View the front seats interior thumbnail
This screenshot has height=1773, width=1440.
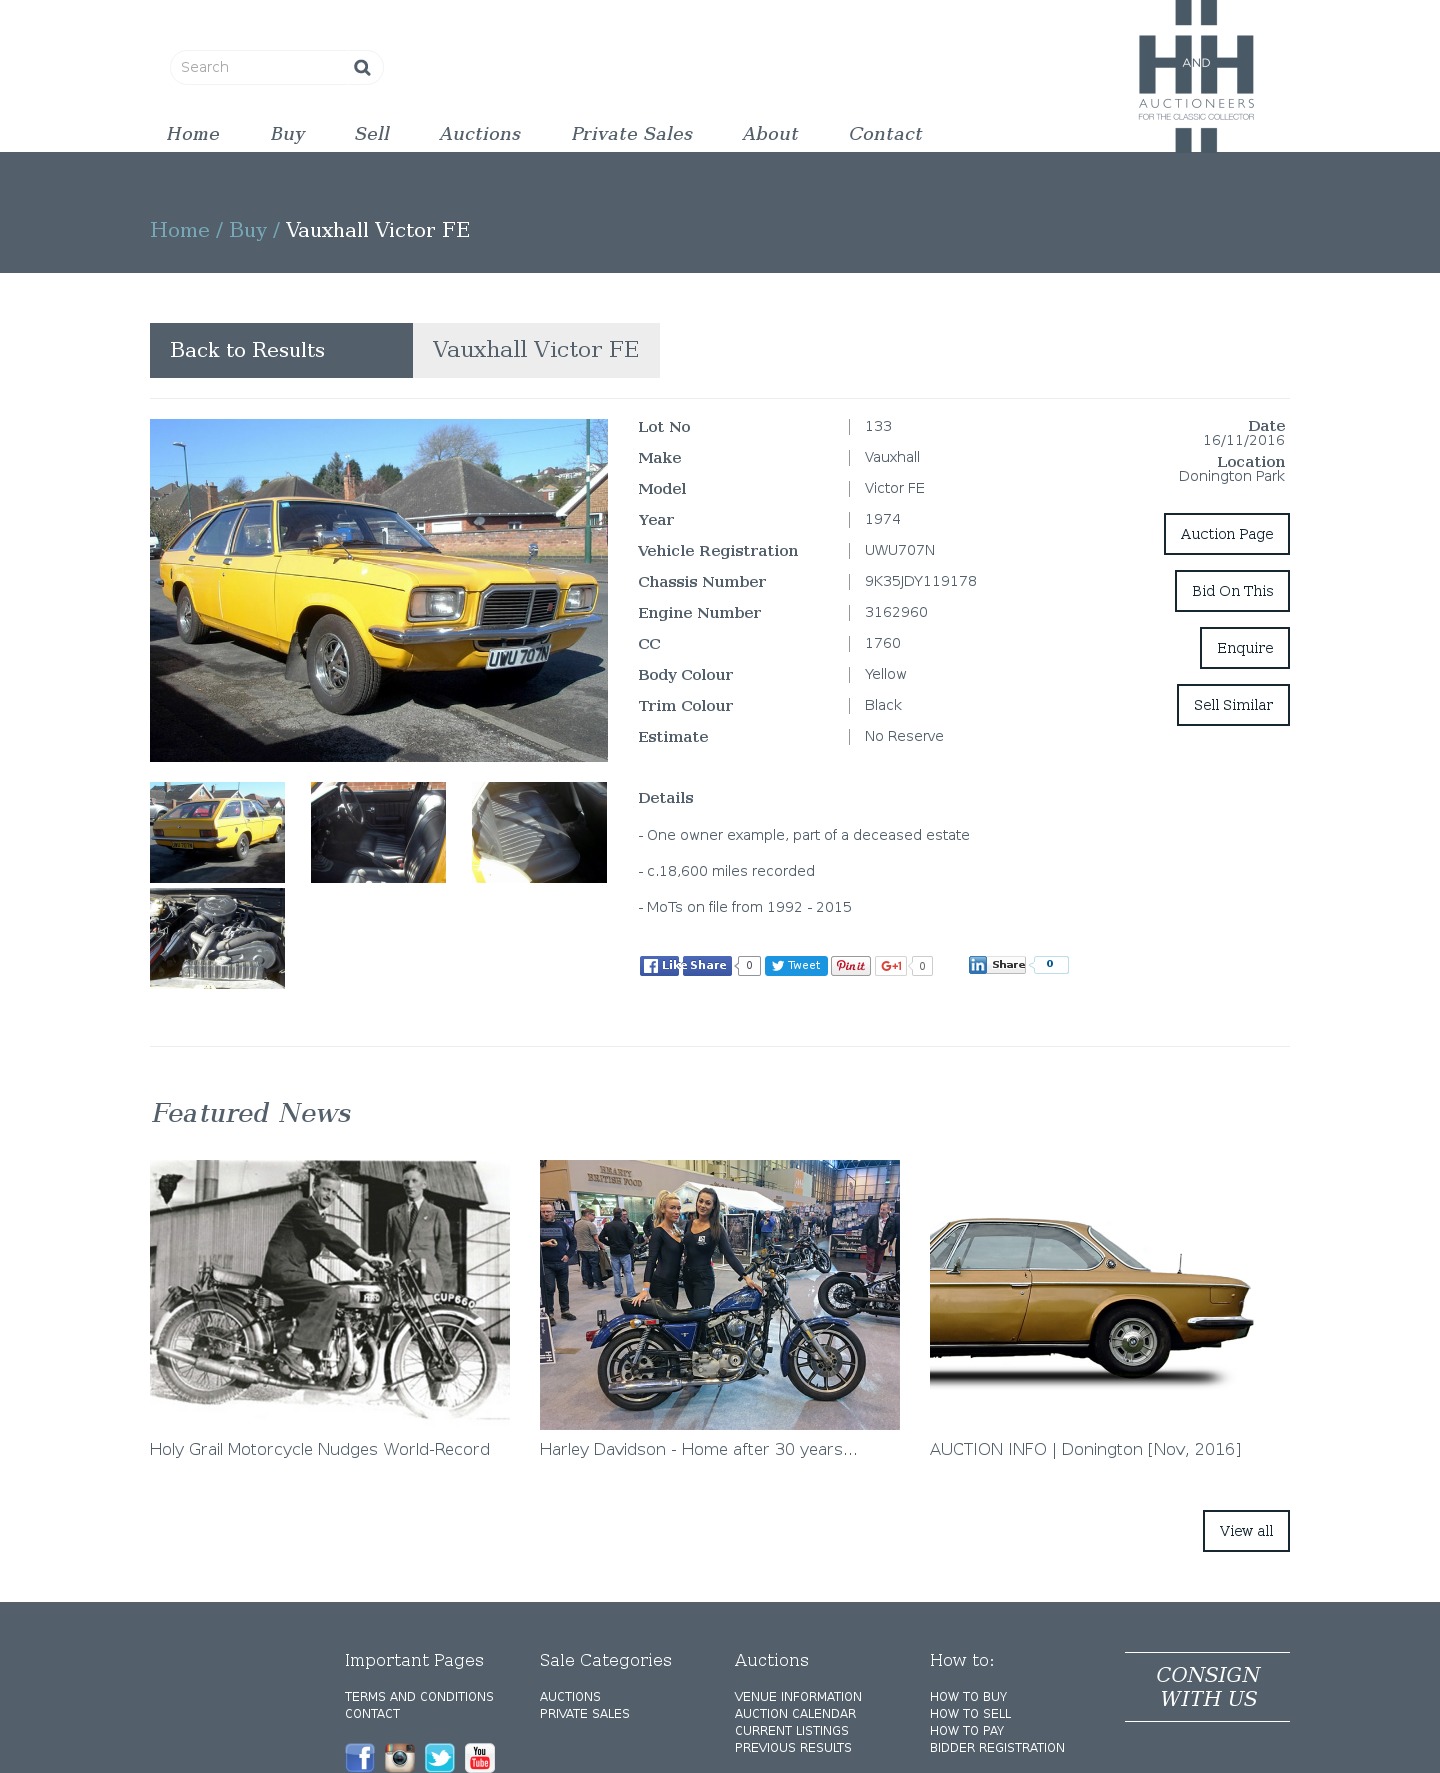pos(378,832)
